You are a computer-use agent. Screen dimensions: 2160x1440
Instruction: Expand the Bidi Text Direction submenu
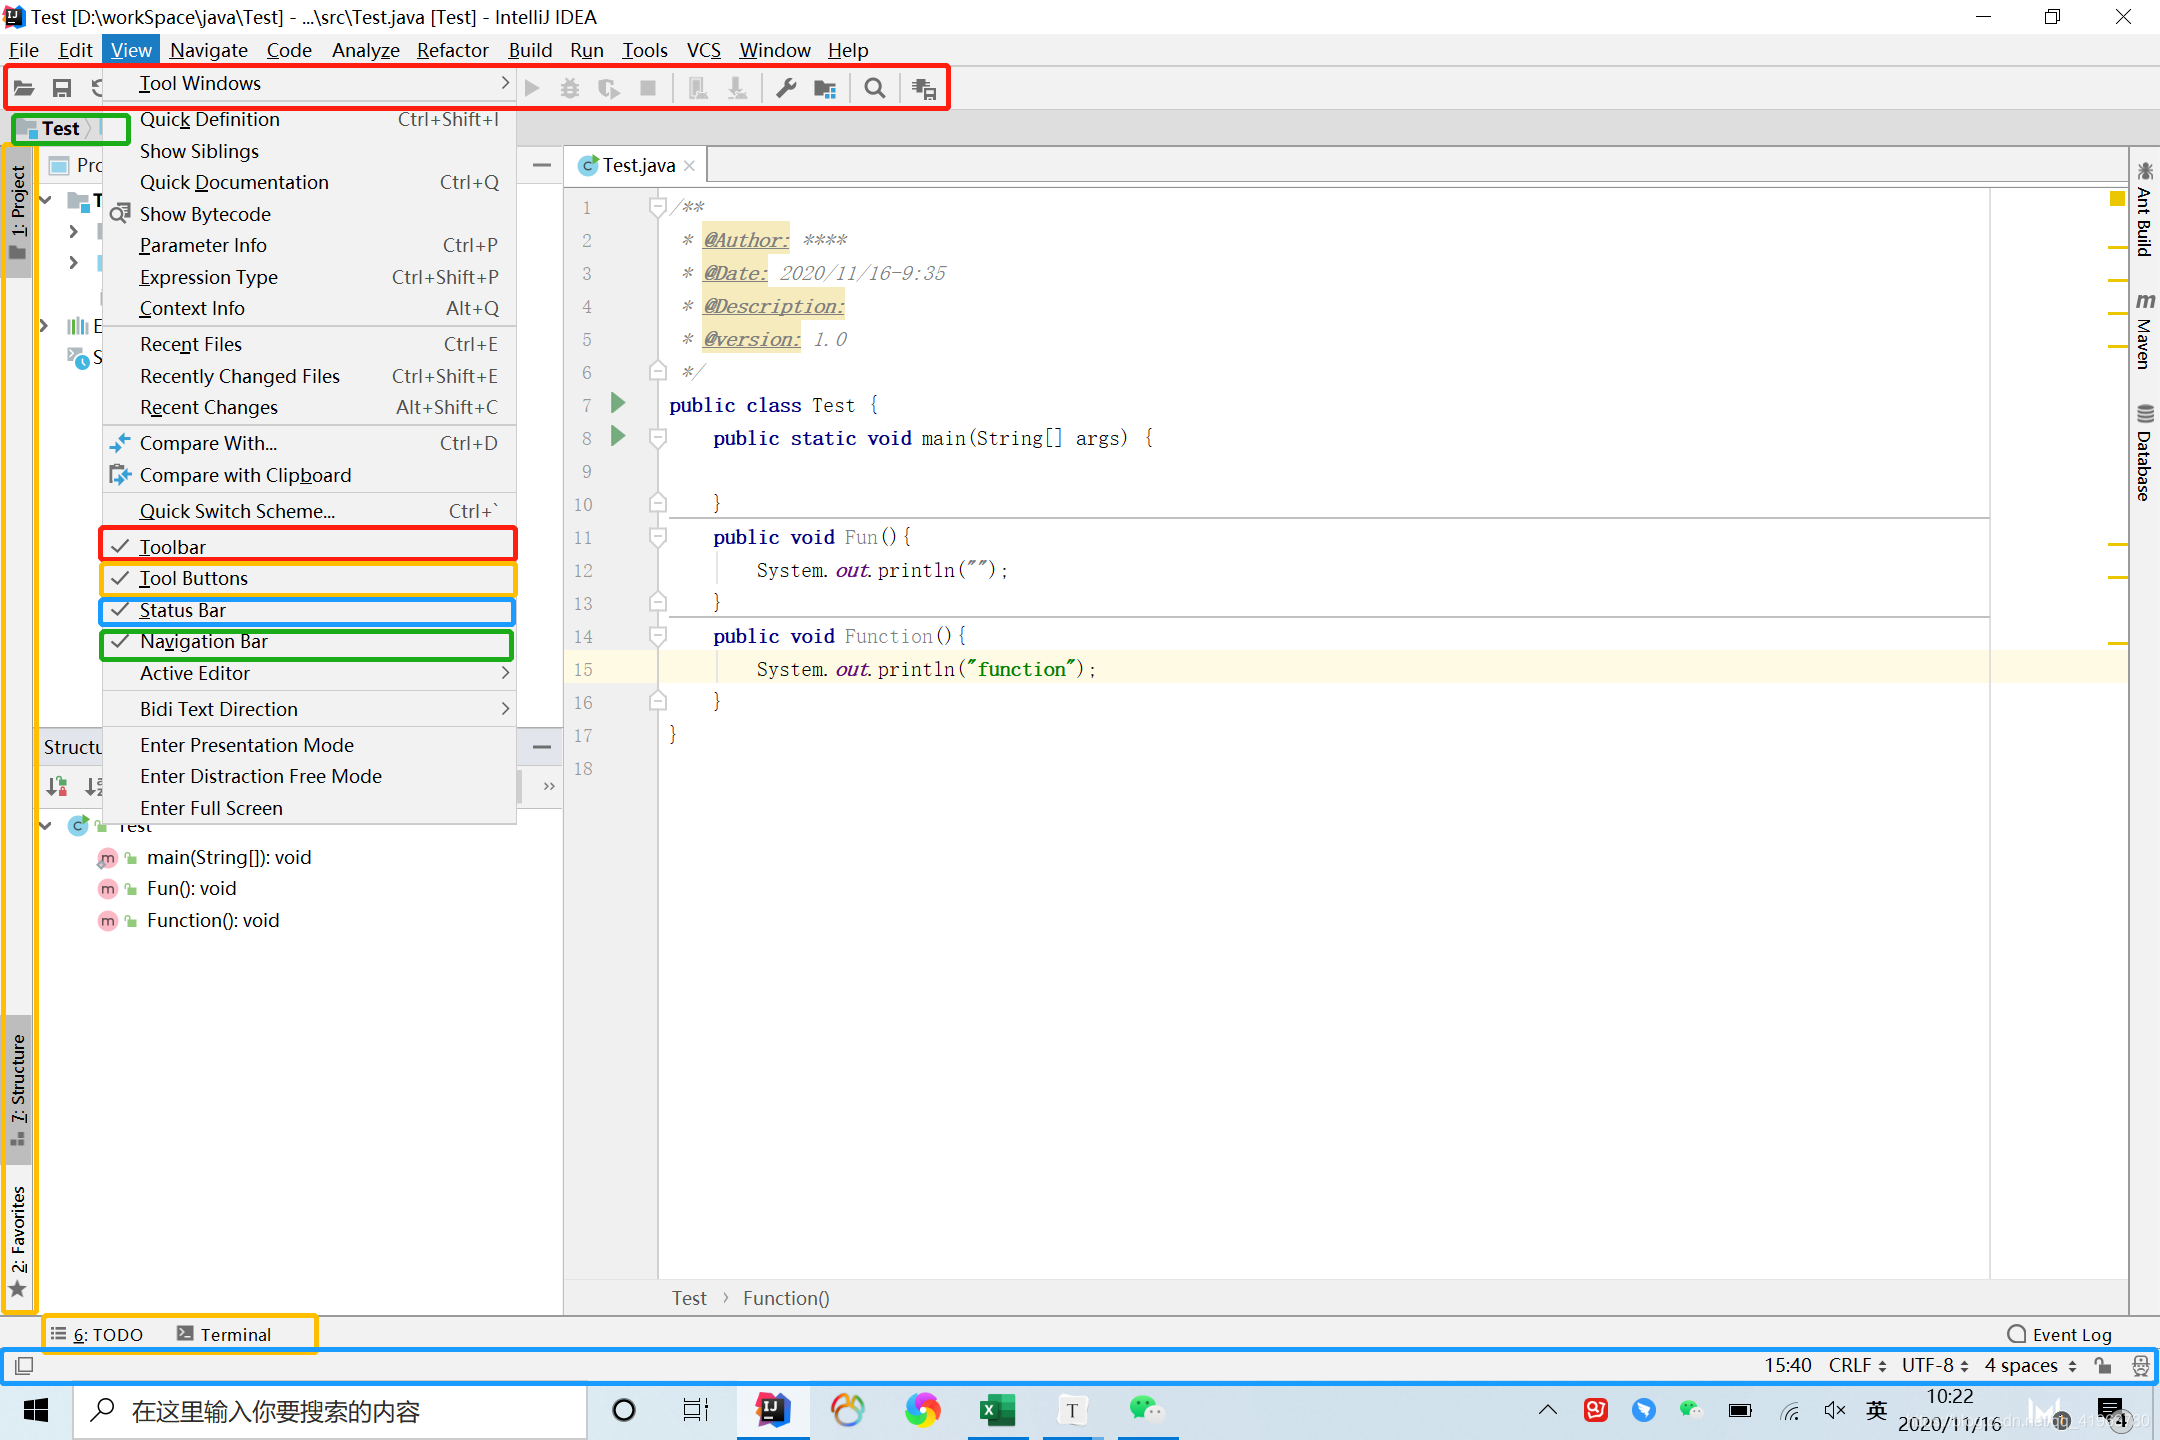tap(310, 709)
